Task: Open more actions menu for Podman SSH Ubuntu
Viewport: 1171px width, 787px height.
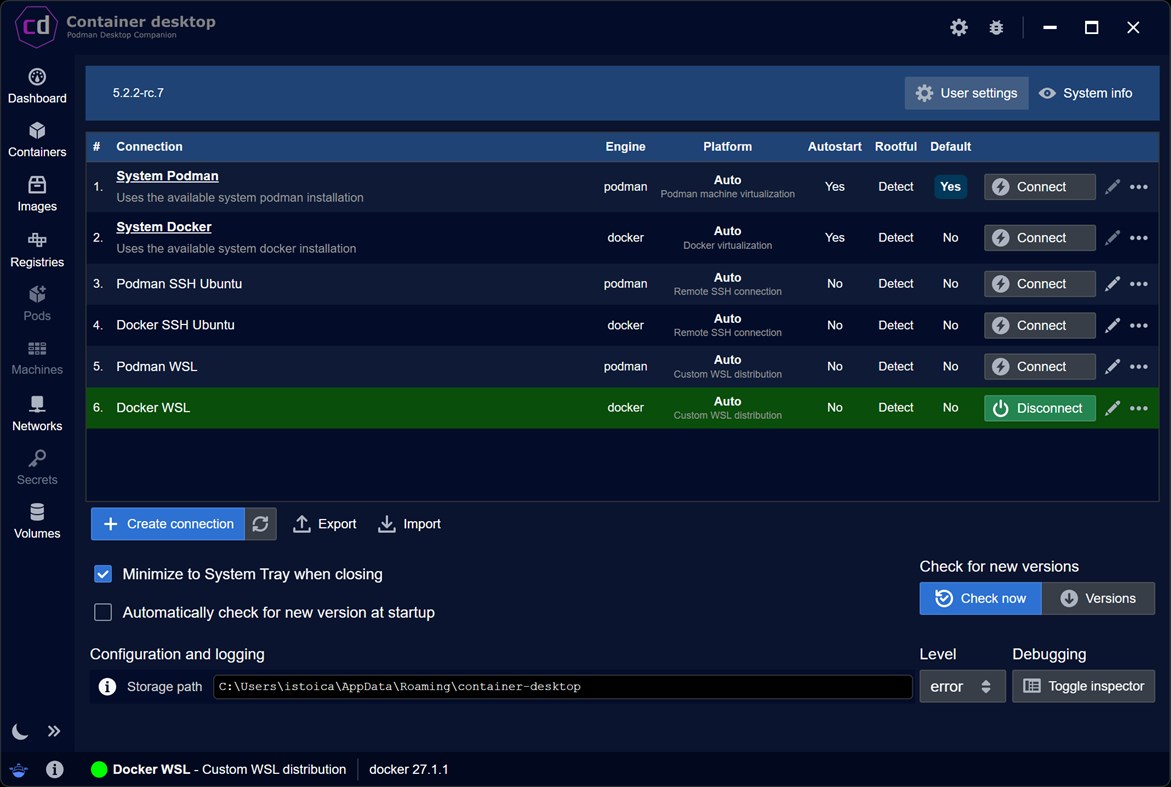Action: pos(1138,284)
